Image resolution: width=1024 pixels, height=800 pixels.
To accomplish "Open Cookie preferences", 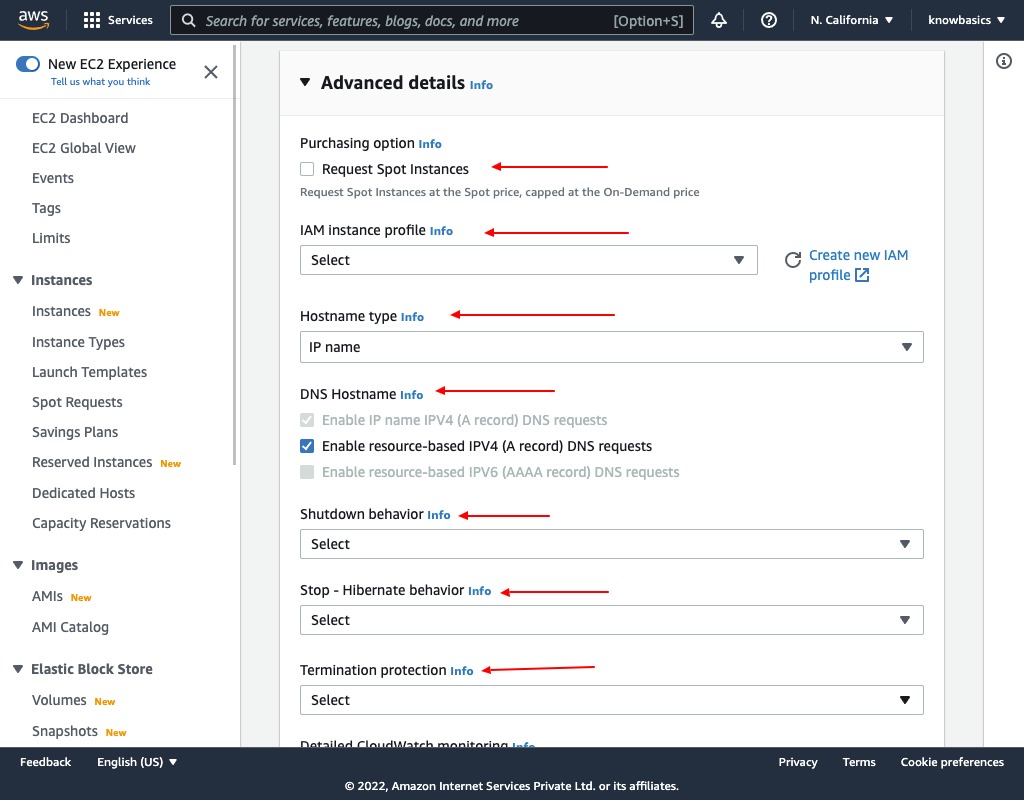I will pos(952,762).
